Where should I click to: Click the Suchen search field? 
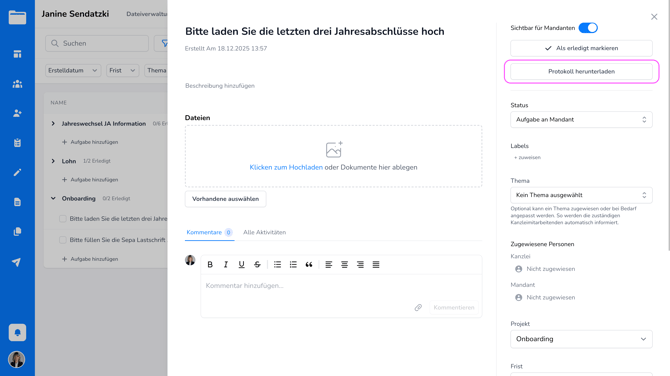[x=97, y=43]
